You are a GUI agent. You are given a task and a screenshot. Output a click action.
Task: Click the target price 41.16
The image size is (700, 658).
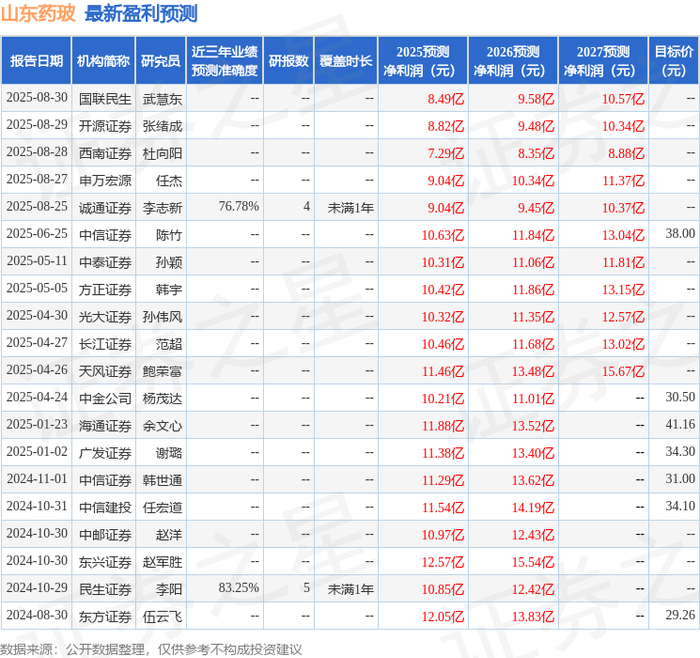click(680, 425)
